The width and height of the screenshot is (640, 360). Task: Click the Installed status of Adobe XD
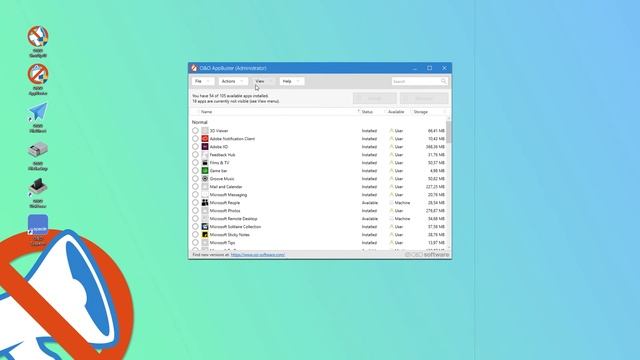[x=369, y=147]
